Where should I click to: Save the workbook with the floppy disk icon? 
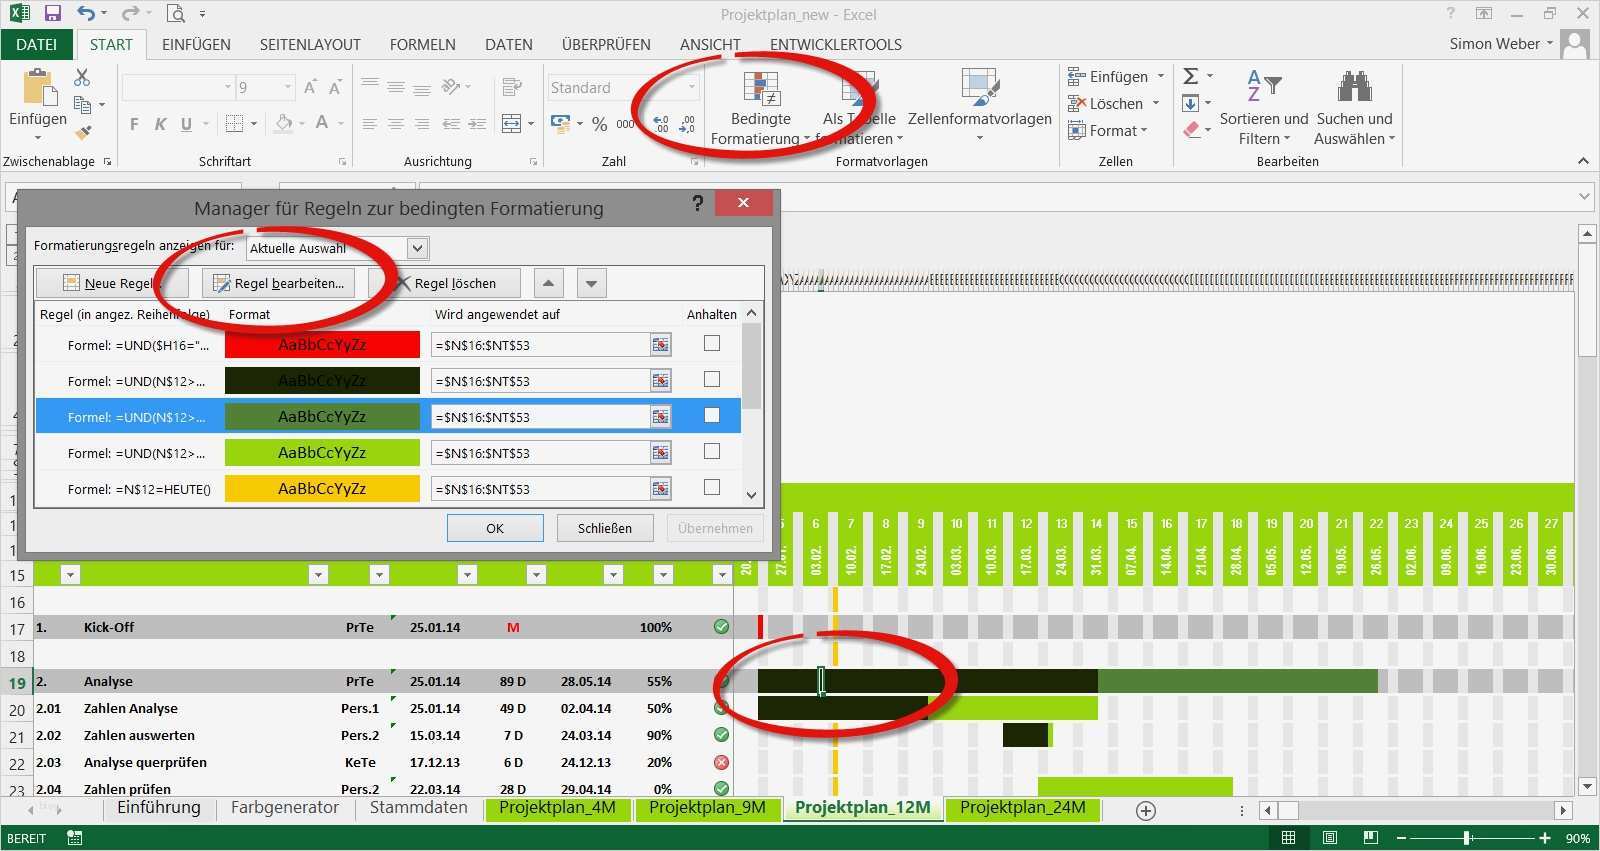click(x=53, y=14)
